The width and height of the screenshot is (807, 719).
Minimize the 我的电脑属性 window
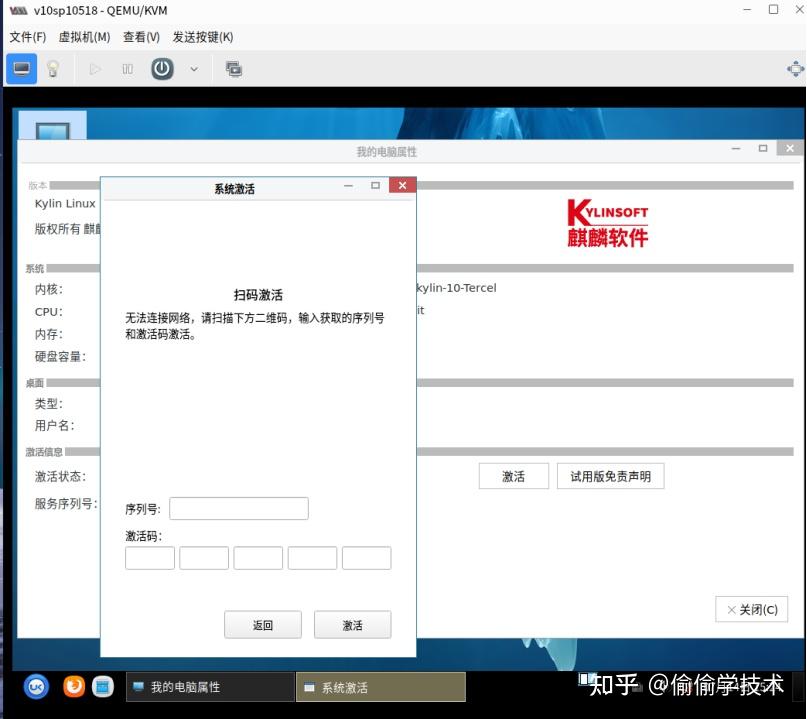pos(736,148)
